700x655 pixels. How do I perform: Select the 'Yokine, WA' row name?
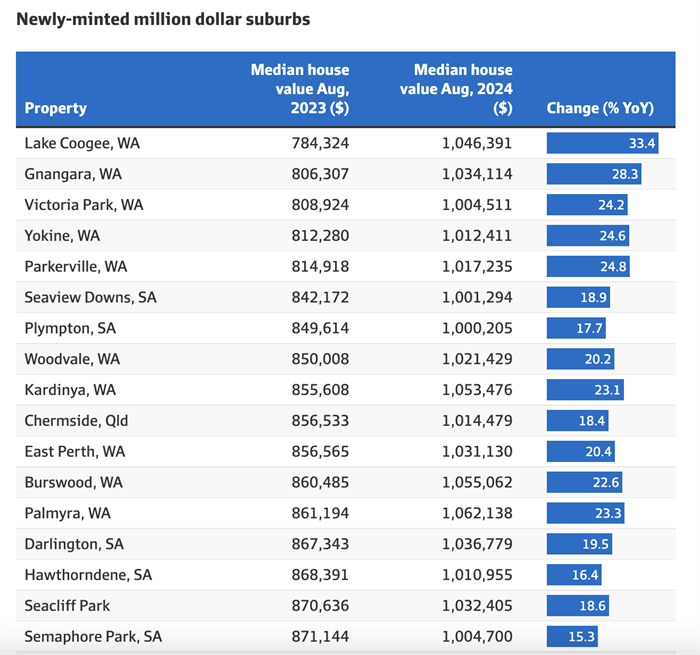62,236
